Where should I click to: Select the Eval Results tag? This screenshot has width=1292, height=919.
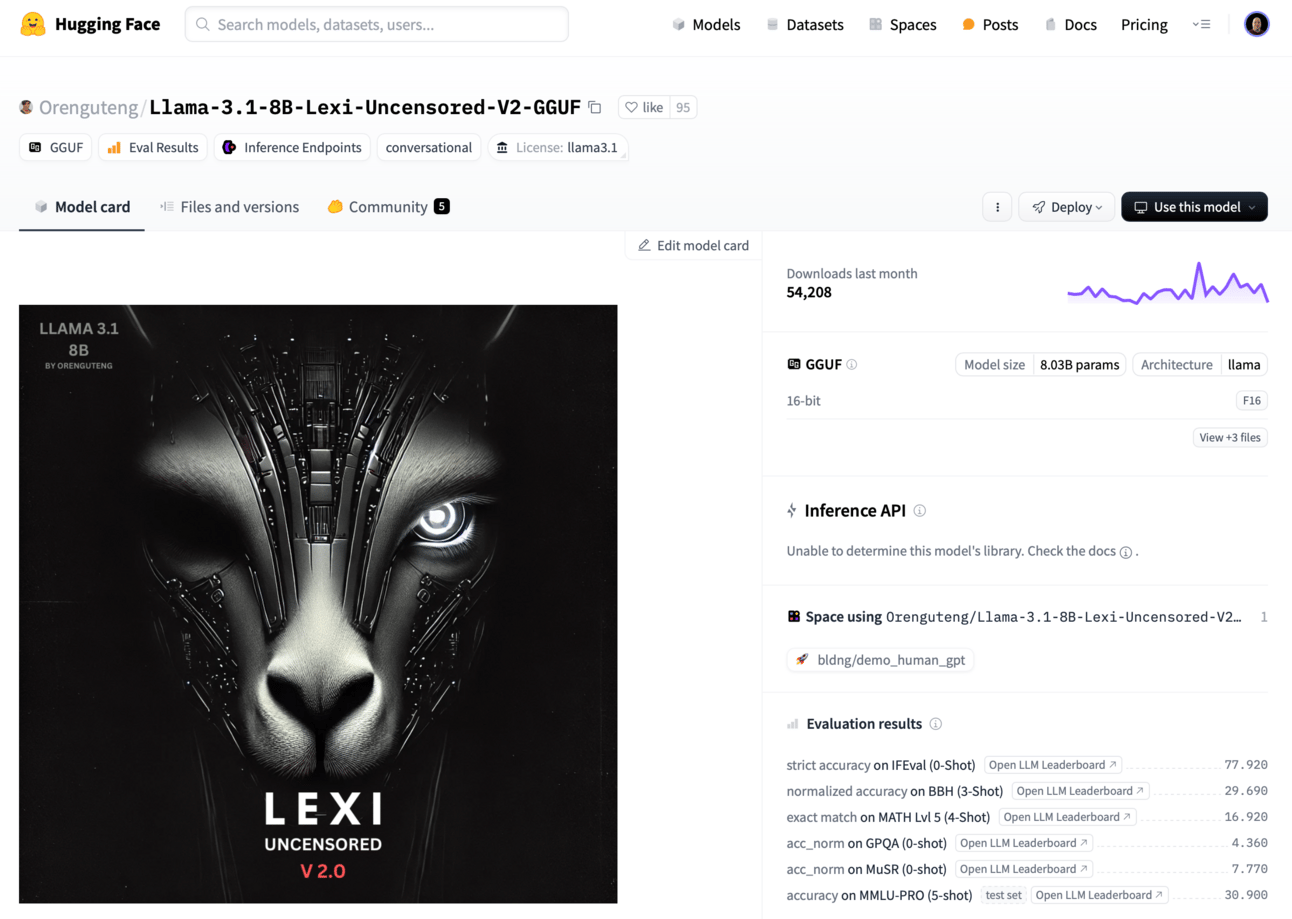click(x=153, y=147)
